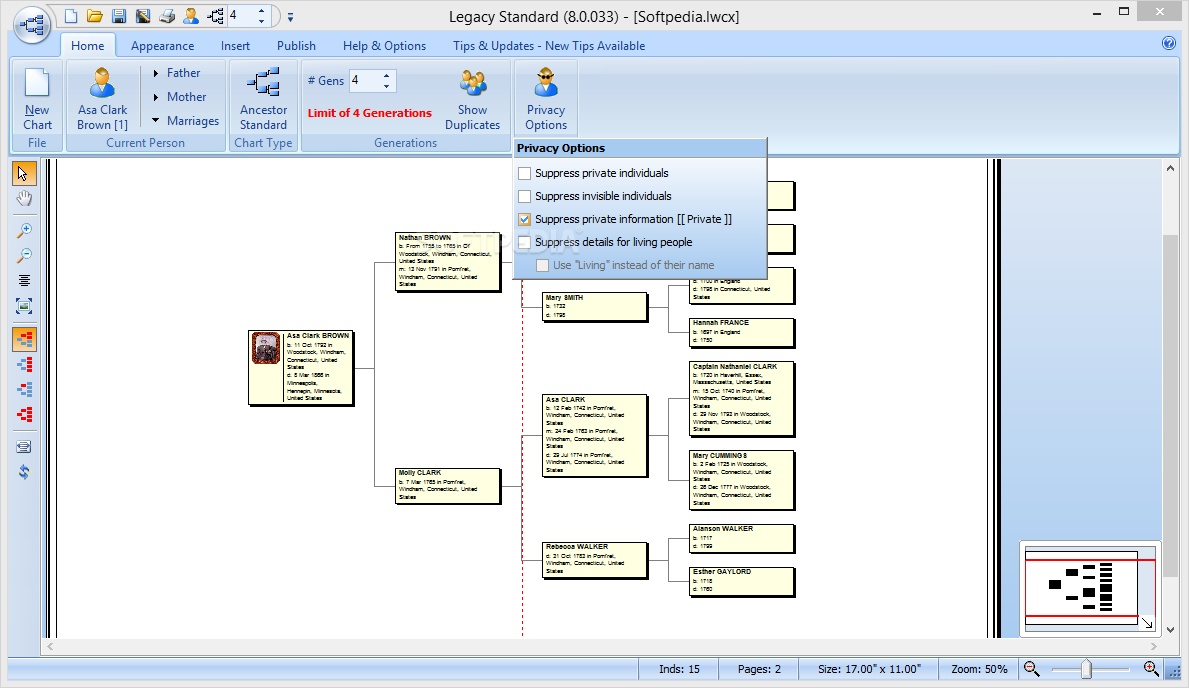
Task: Toggle Use "Living" instead of their name
Action: (x=542, y=265)
